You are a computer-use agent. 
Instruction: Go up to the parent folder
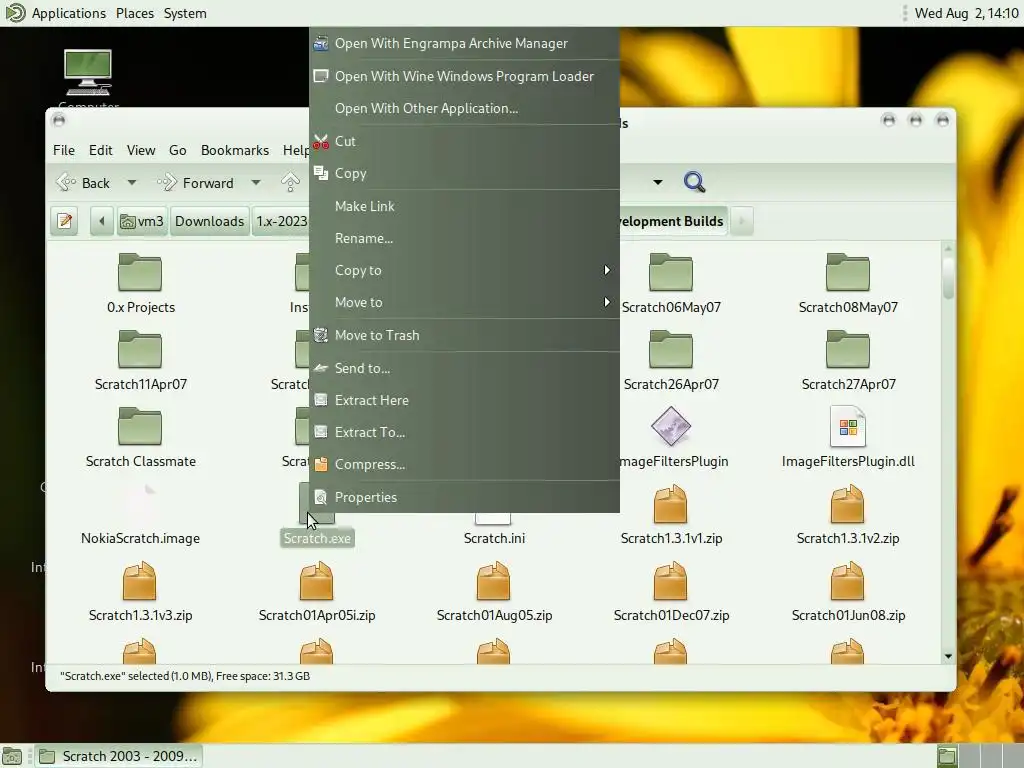click(290, 182)
